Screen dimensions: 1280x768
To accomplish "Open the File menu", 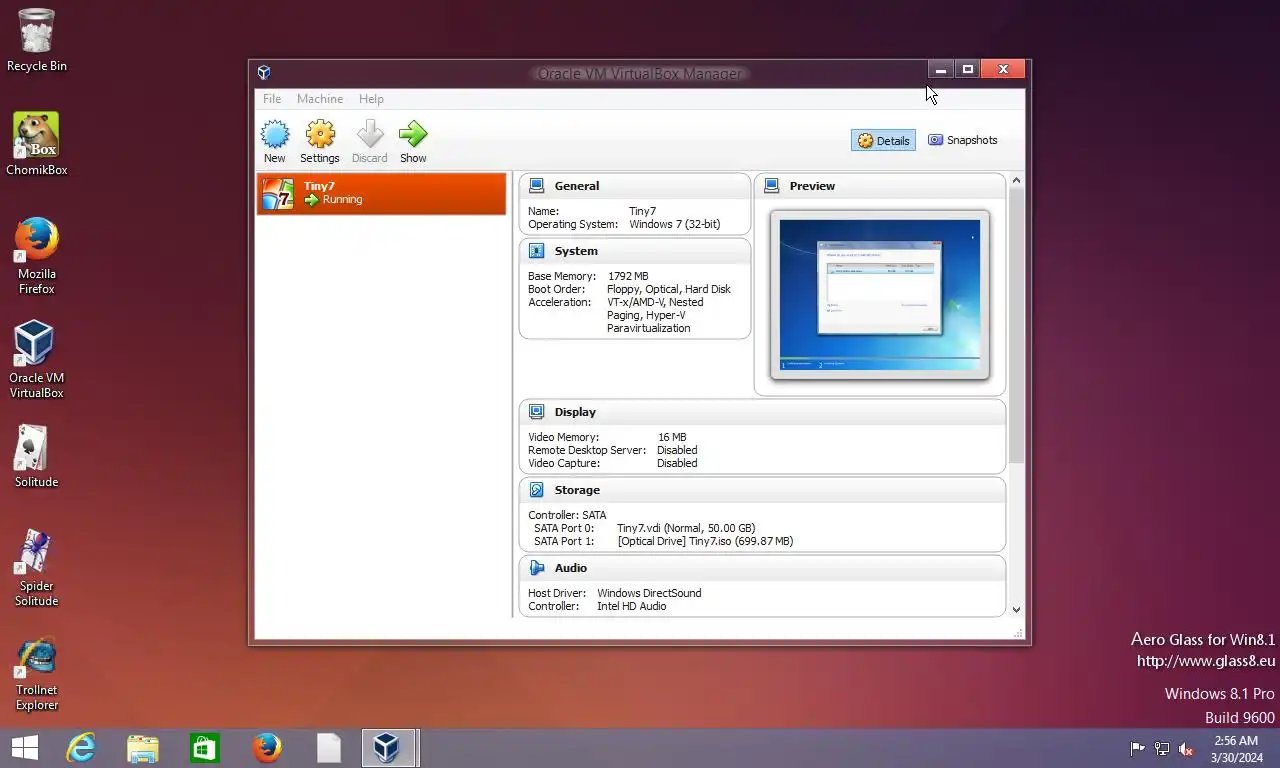I will pyautogui.click(x=272, y=99).
